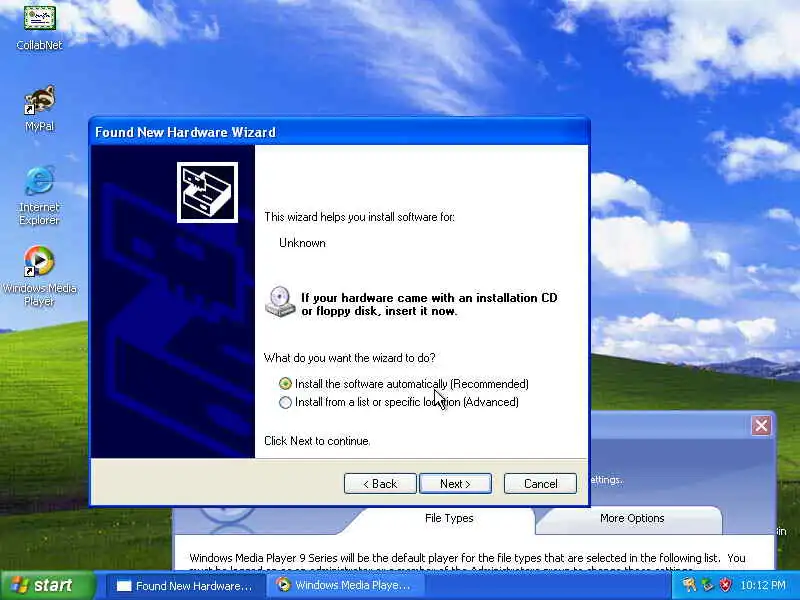
Task: Click the 'Unknown' device name text
Action: tap(302, 243)
